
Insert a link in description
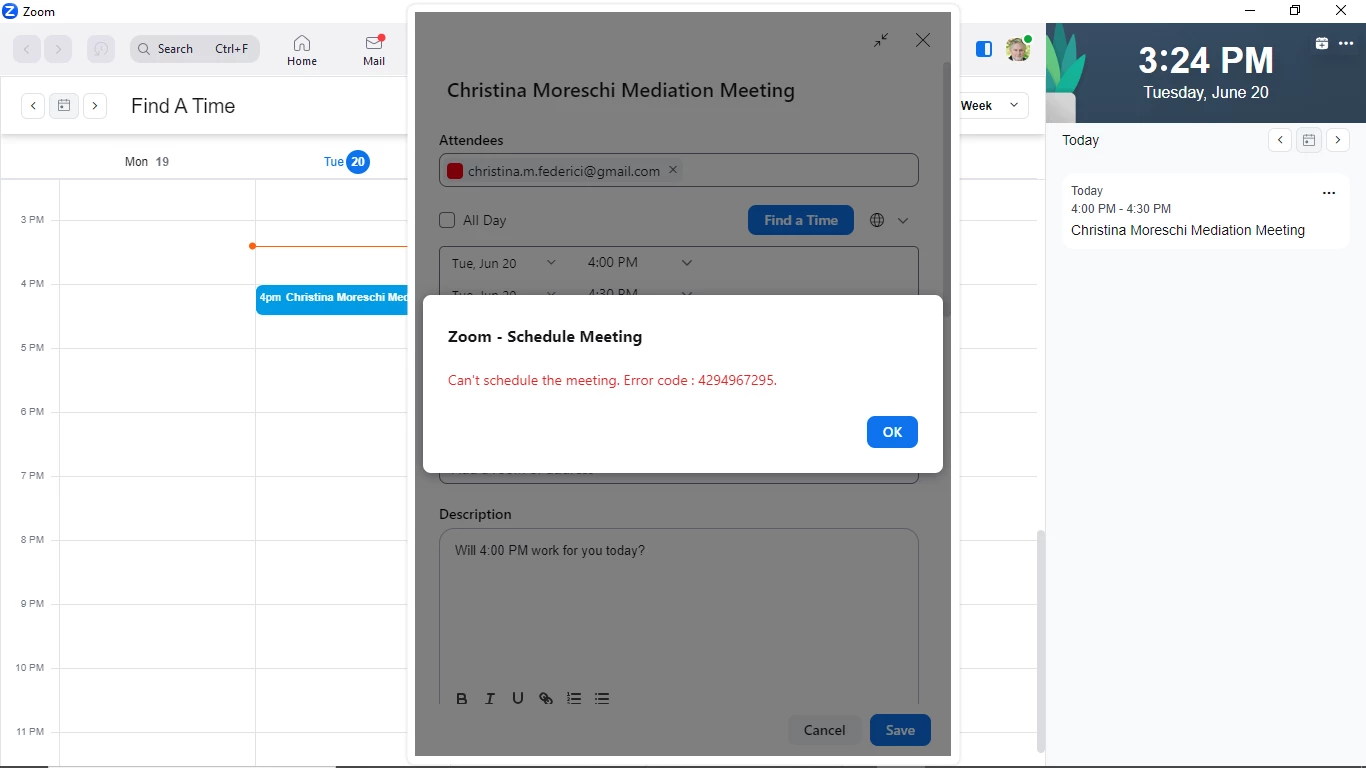546,699
